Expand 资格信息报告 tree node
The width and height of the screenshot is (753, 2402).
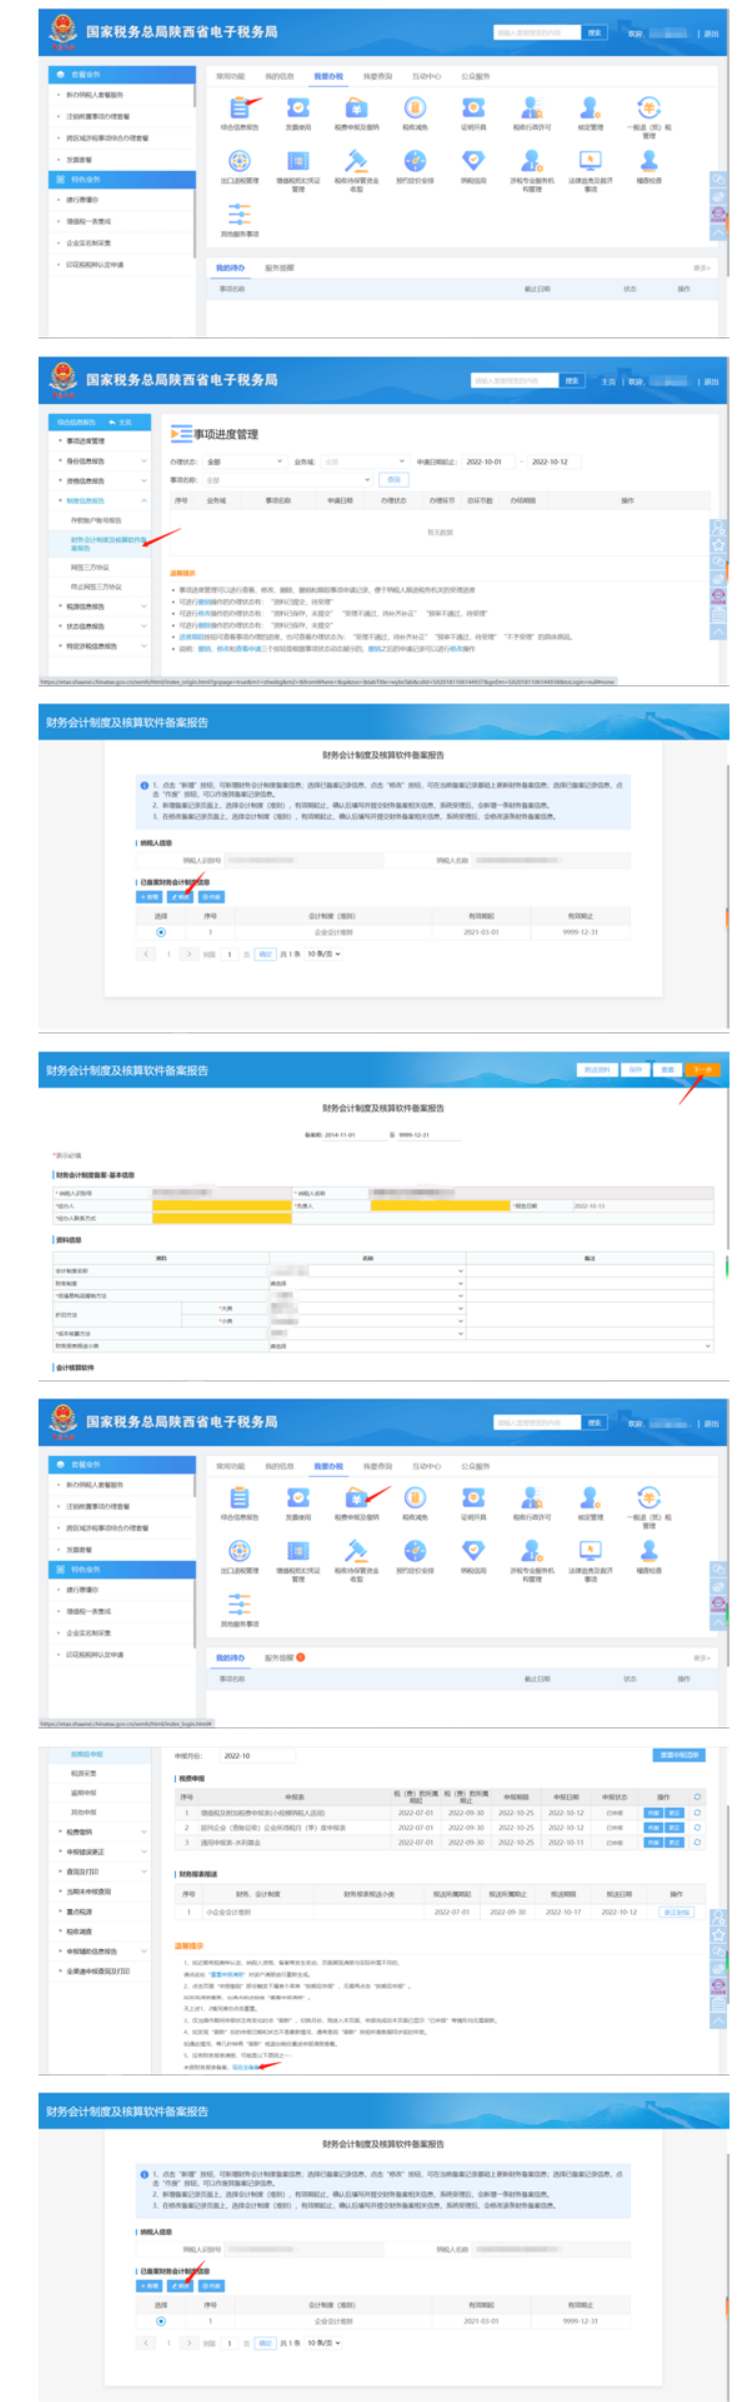pyautogui.click(x=144, y=481)
